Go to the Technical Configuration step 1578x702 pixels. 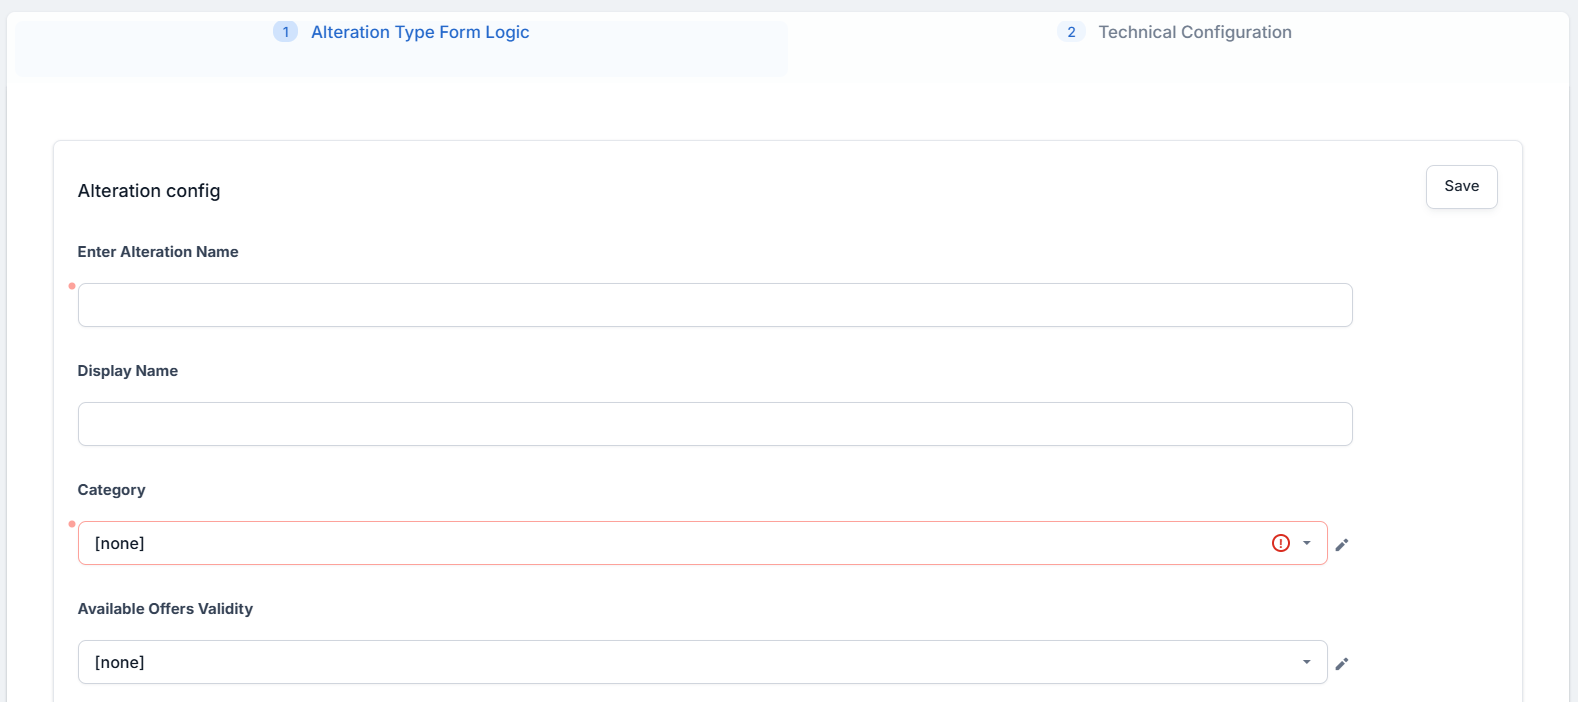tap(1194, 32)
